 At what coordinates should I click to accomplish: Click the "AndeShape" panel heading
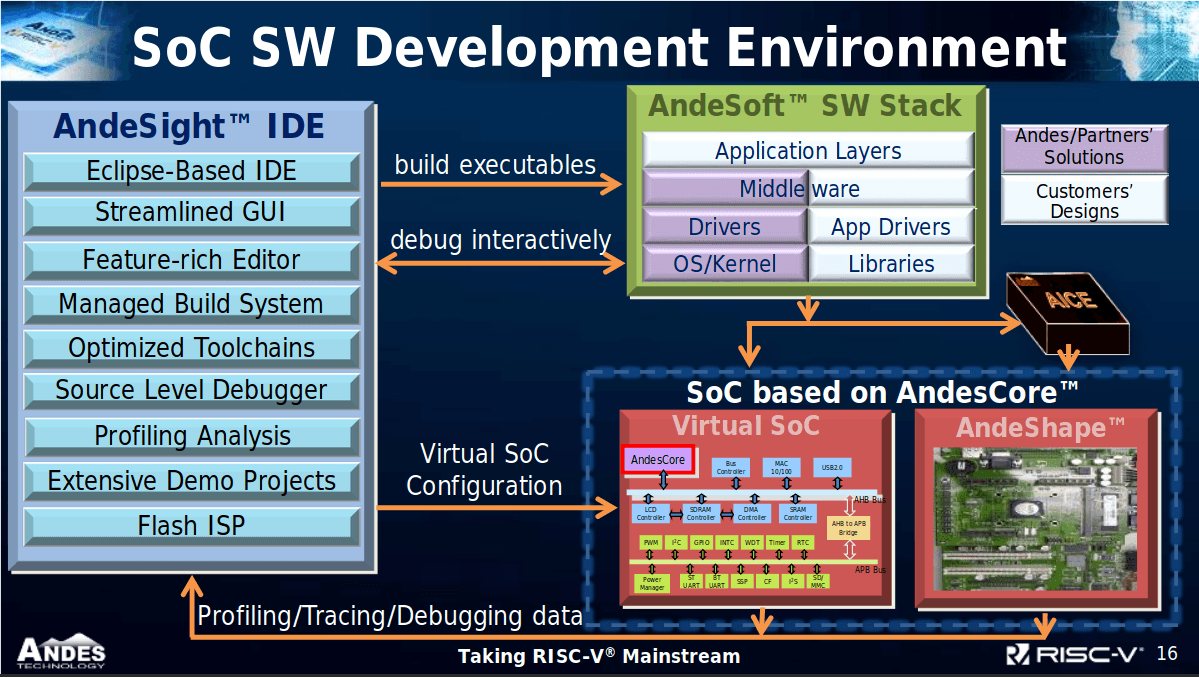click(1041, 427)
